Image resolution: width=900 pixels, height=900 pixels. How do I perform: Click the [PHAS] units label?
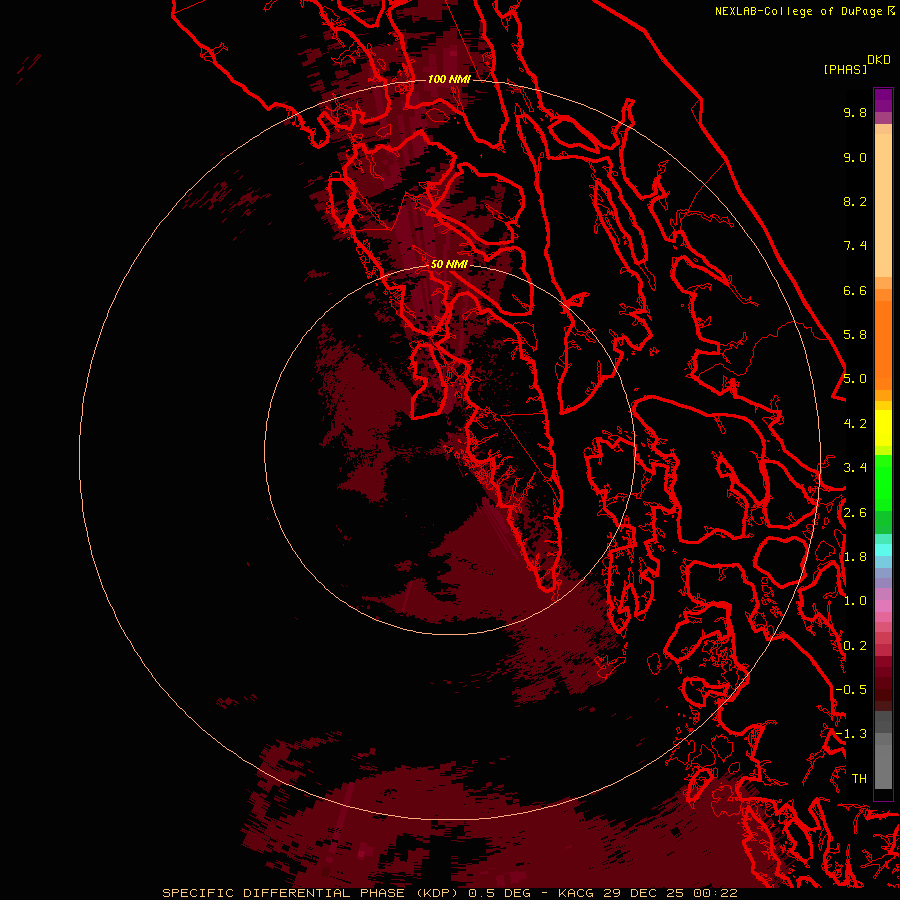click(845, 69)
